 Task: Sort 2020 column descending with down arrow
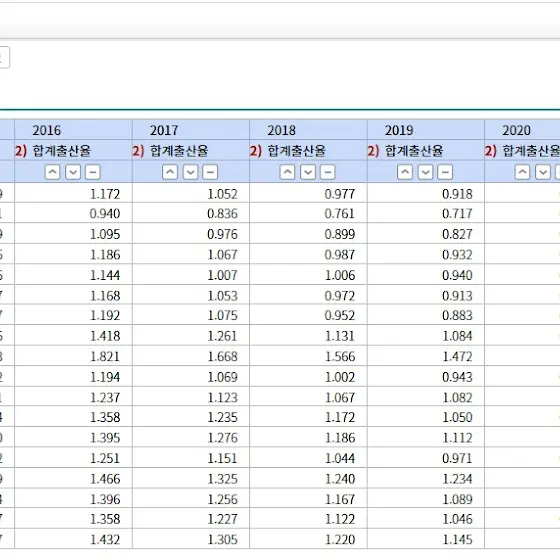(543, 172)
